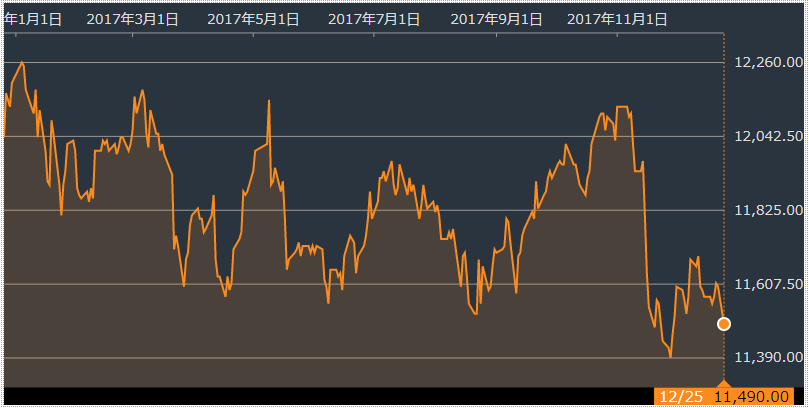Select the 2017年3月1日 date label

click(x=133, y=20)
